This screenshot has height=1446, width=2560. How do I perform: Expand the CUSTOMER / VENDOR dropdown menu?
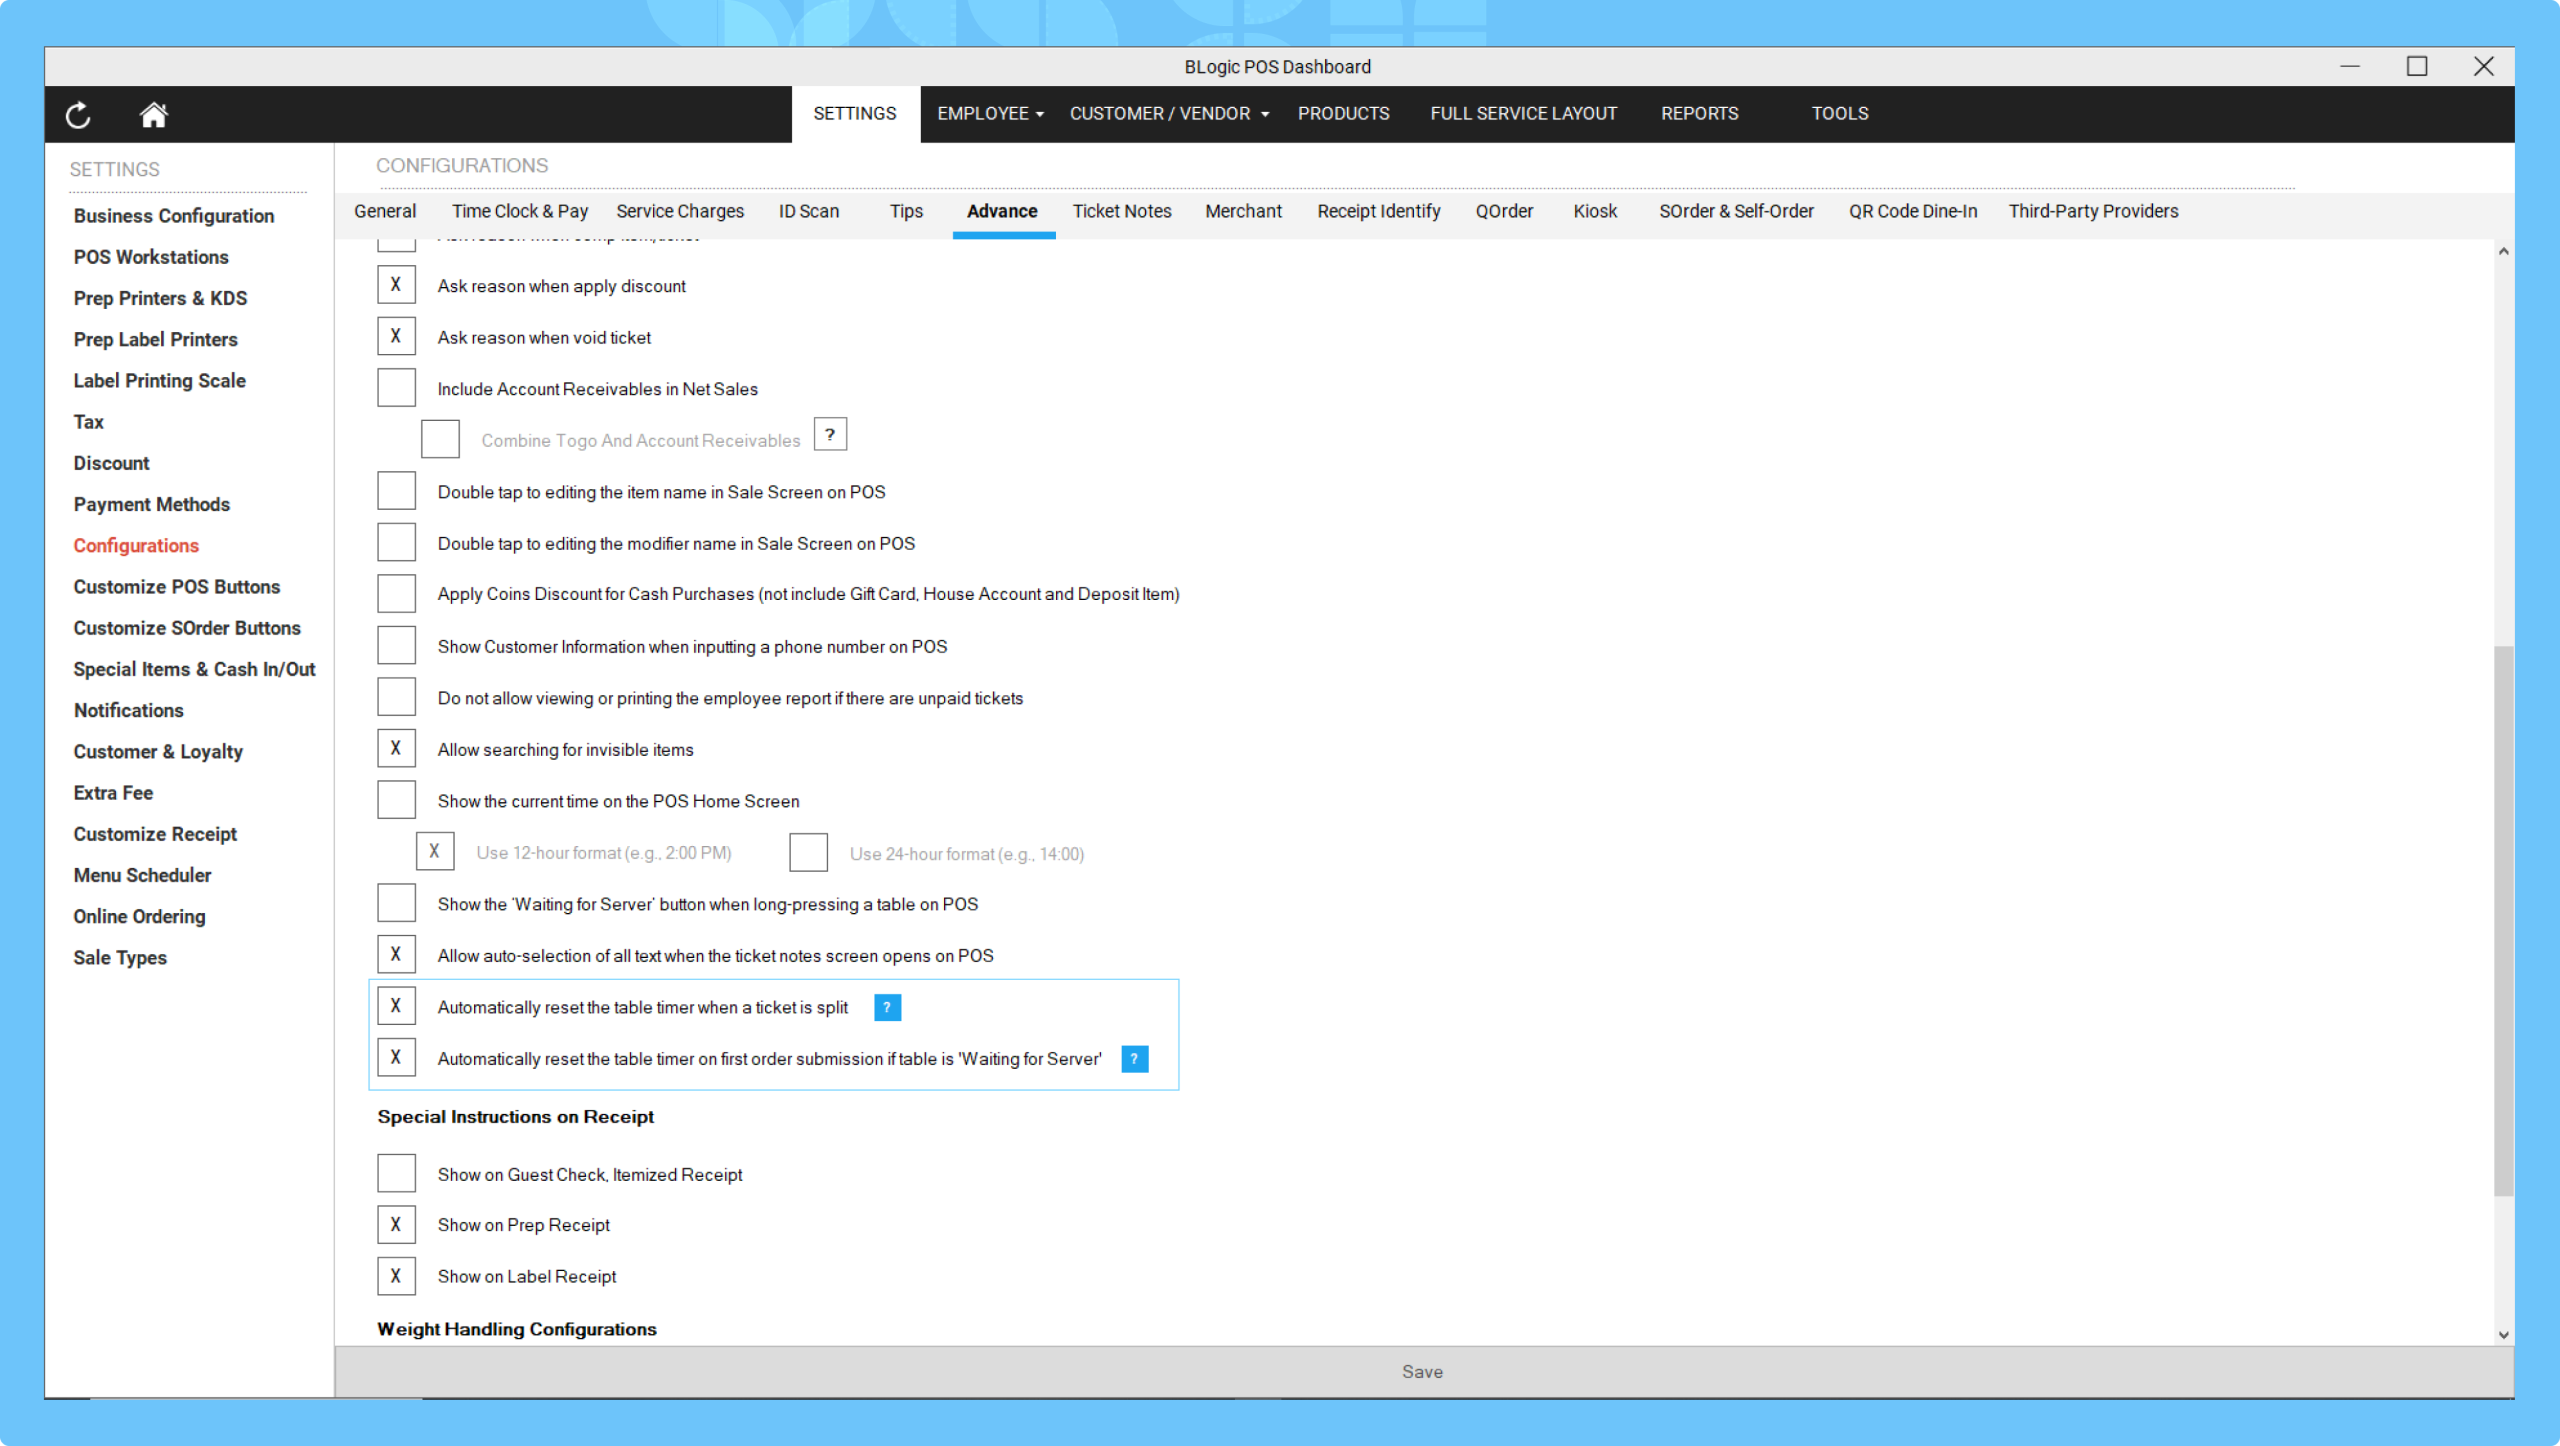point(1169,113)
